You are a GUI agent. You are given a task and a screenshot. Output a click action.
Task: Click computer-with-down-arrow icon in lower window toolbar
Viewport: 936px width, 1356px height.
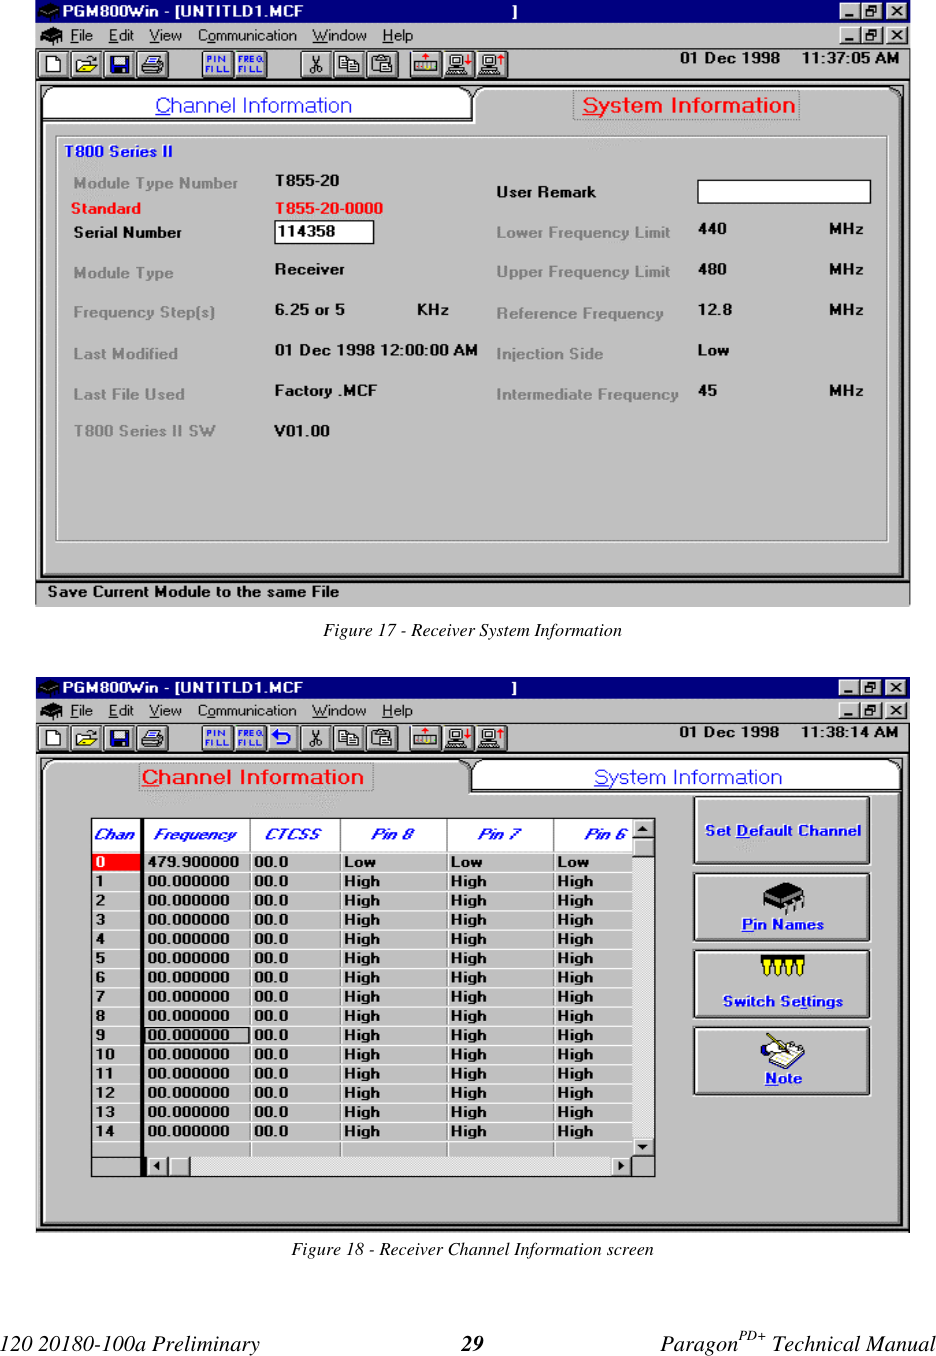(459, 738)
